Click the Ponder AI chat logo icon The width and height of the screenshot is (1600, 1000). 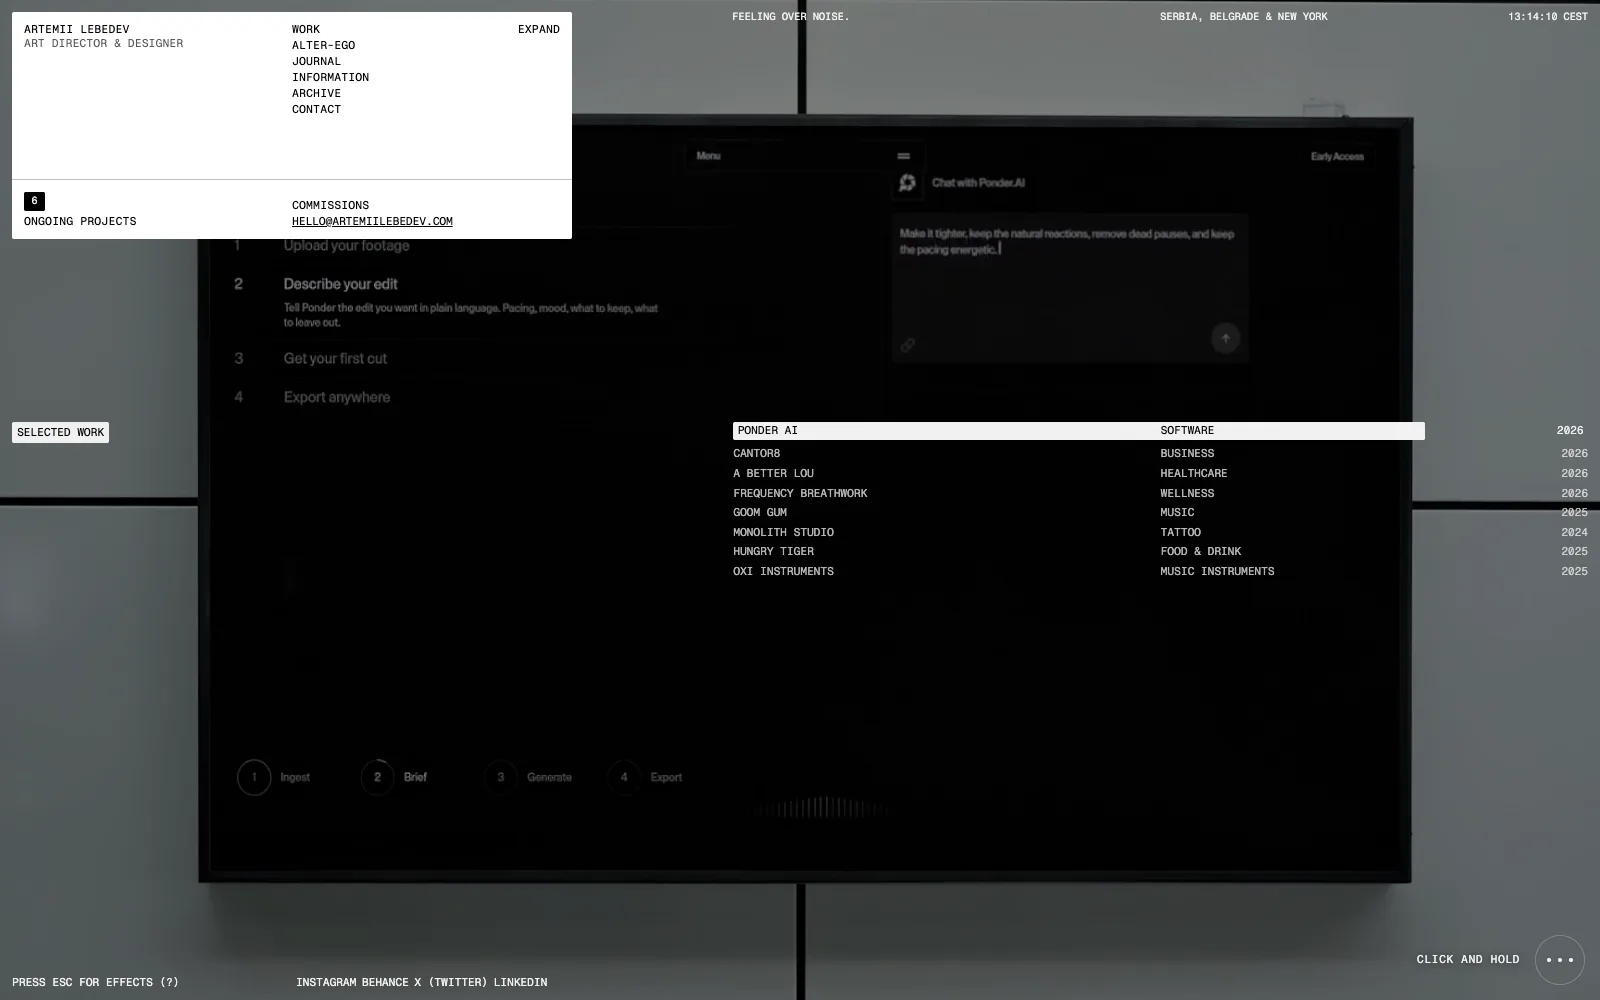(x=907, y=182)
